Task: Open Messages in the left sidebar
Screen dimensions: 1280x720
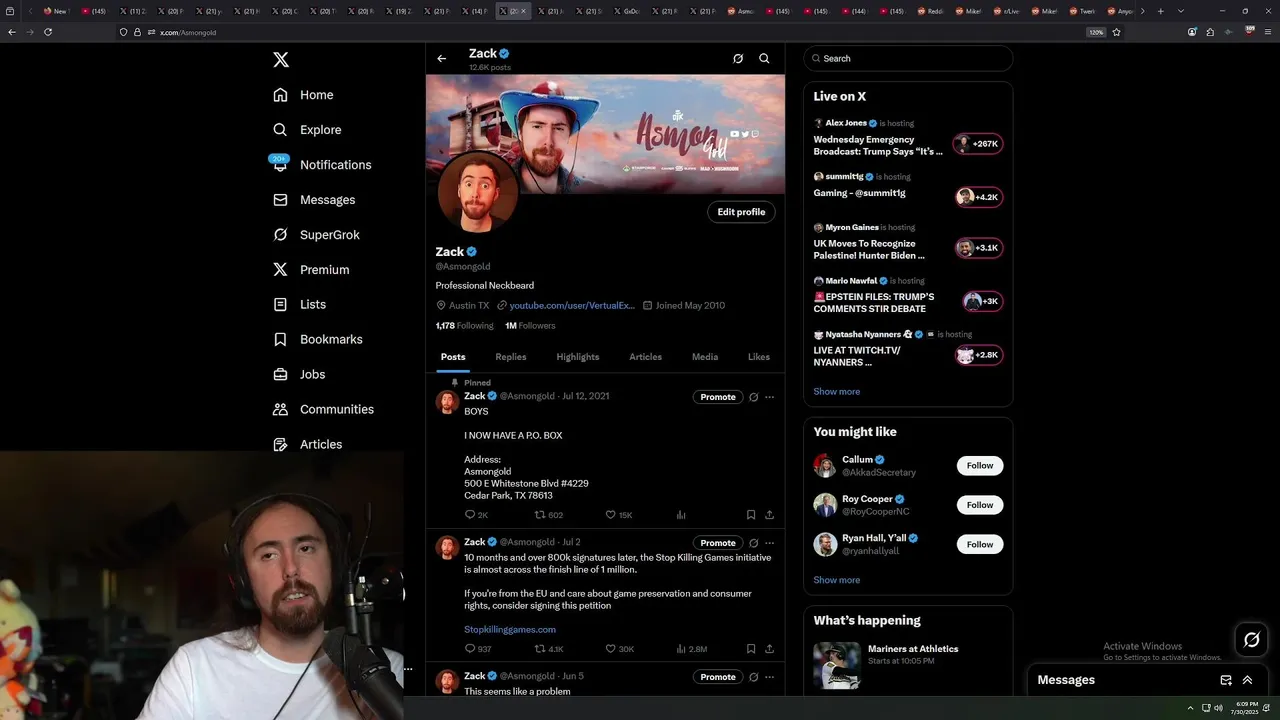Action: click(314, 200)
